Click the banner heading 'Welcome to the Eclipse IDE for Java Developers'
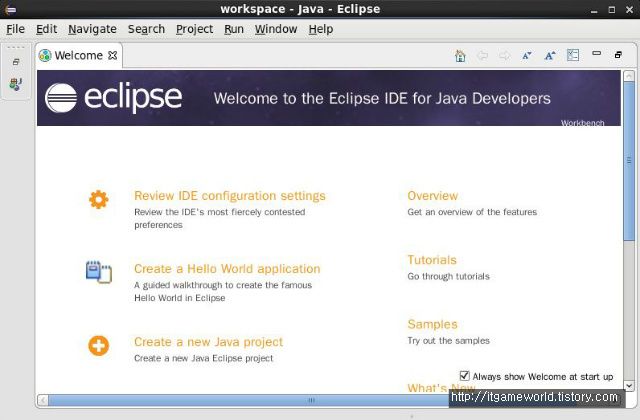640x420 pixels. click(x=382, y=98)
